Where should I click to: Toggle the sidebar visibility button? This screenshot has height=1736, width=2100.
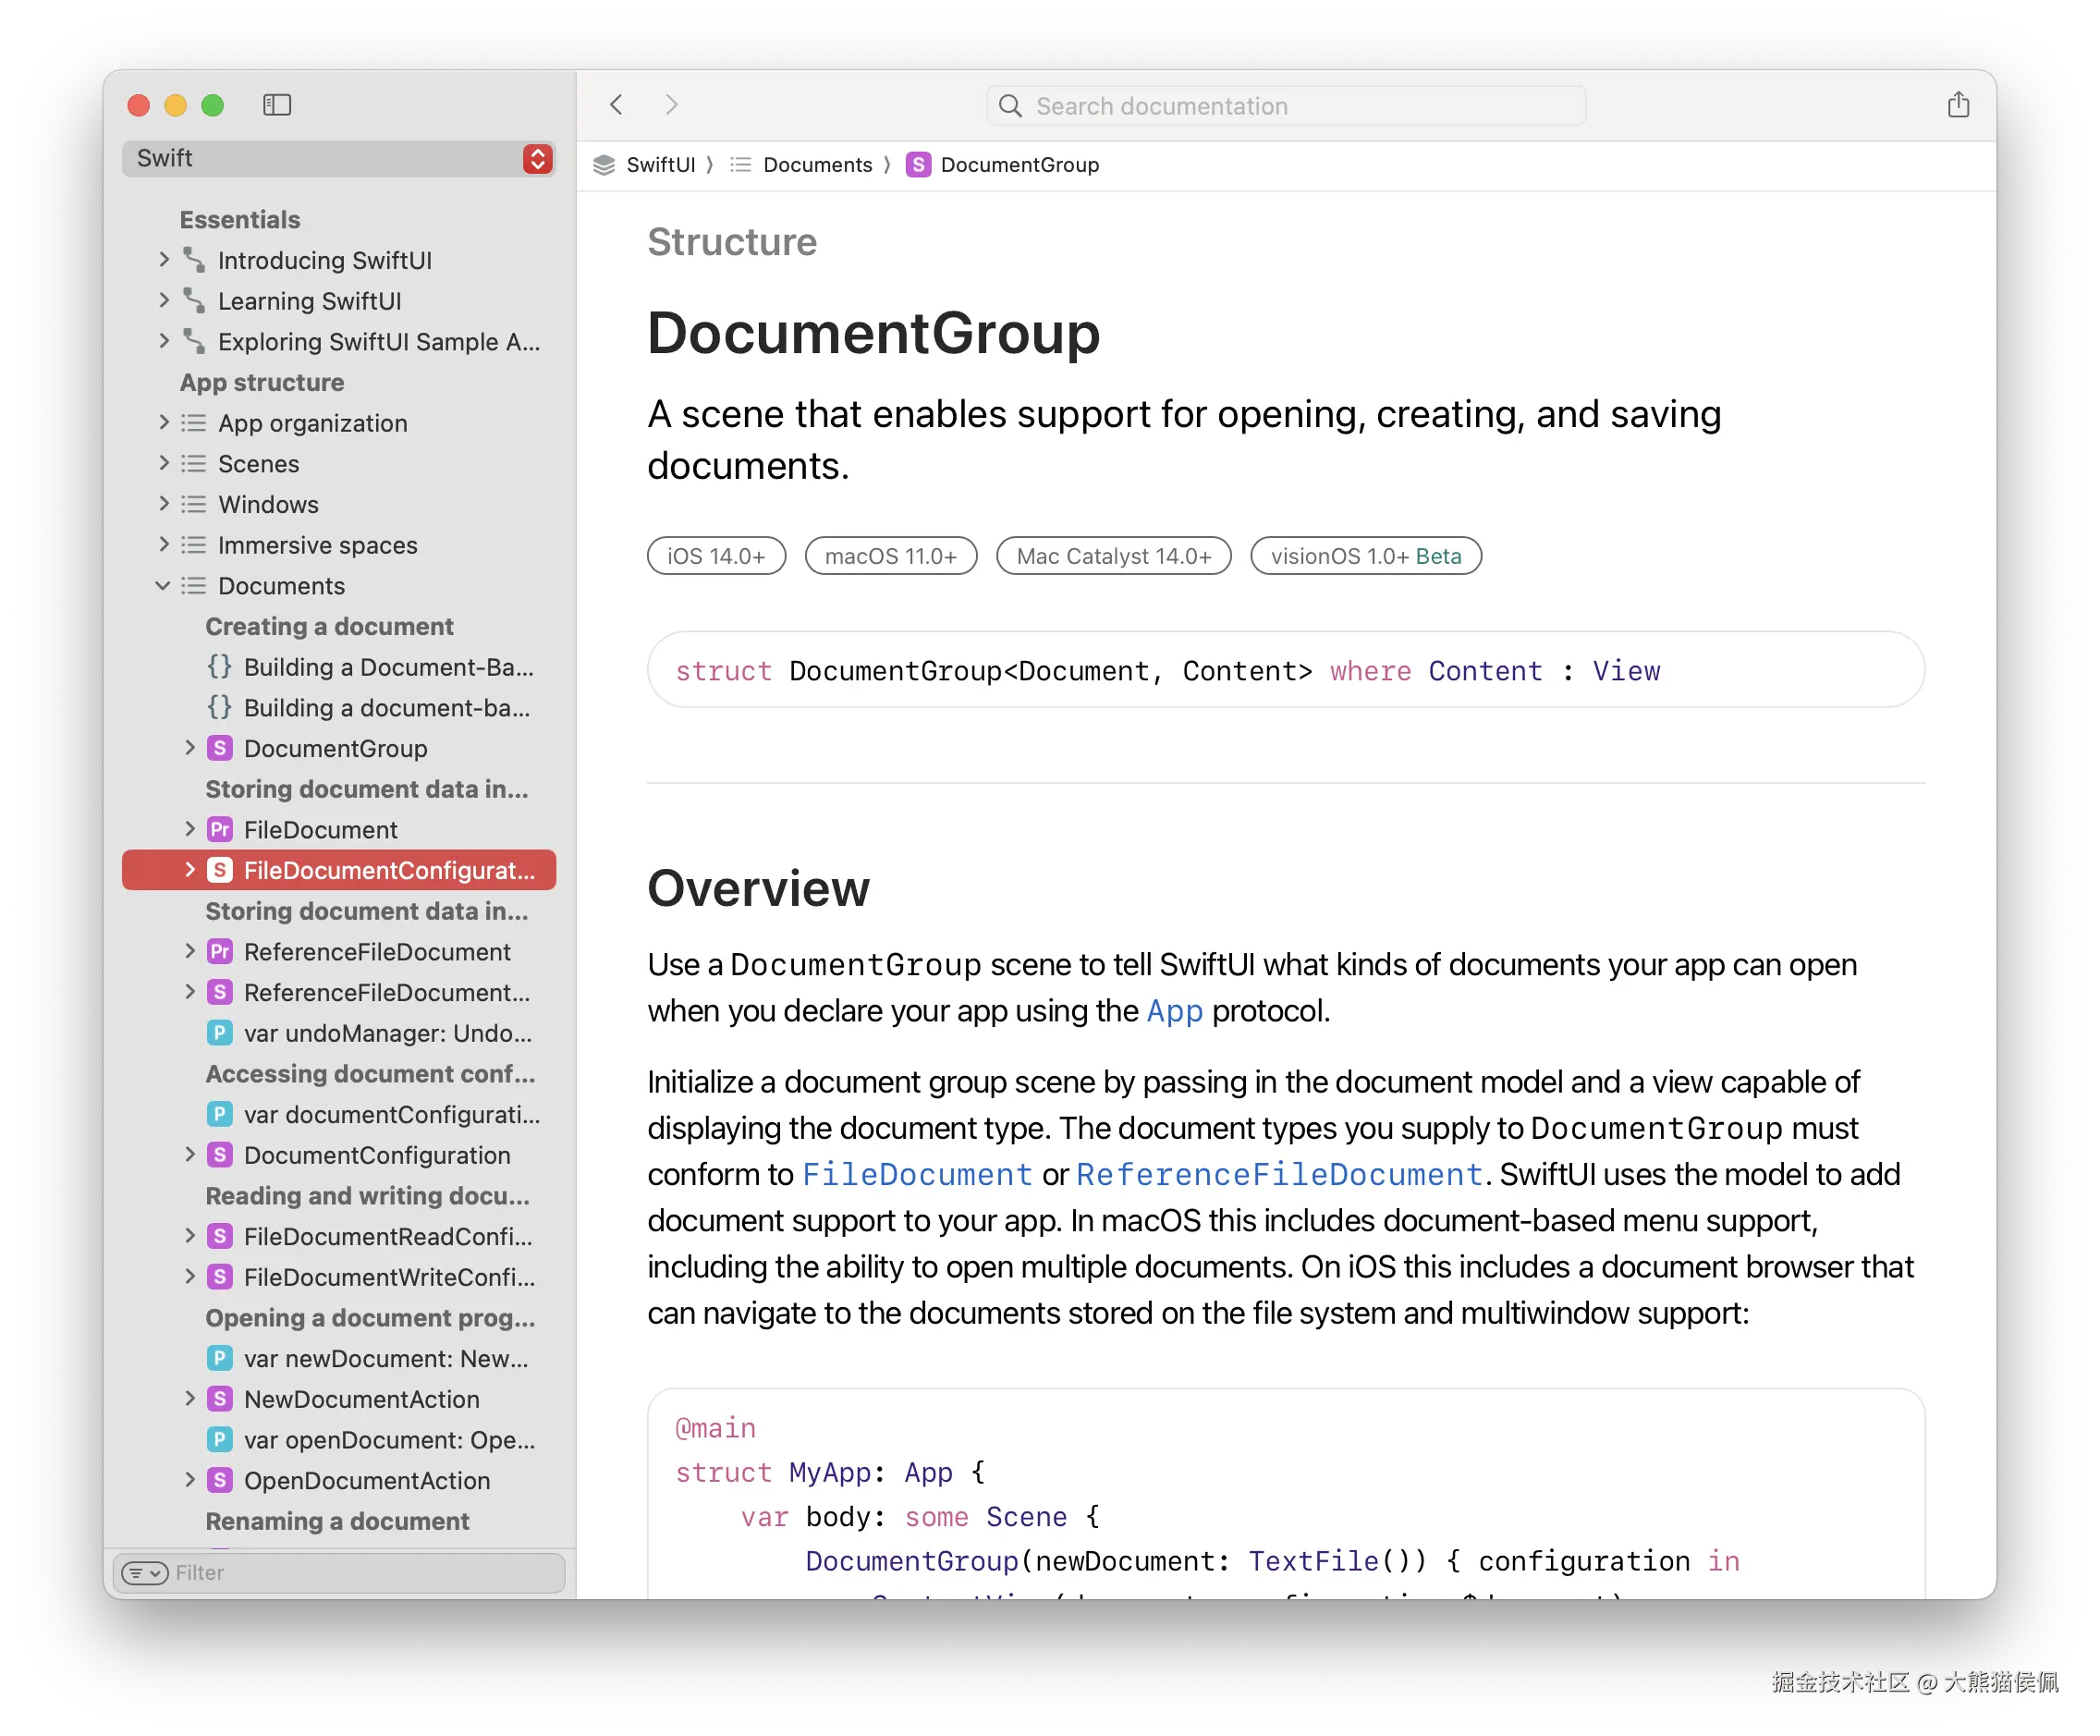tap(277, 105)
